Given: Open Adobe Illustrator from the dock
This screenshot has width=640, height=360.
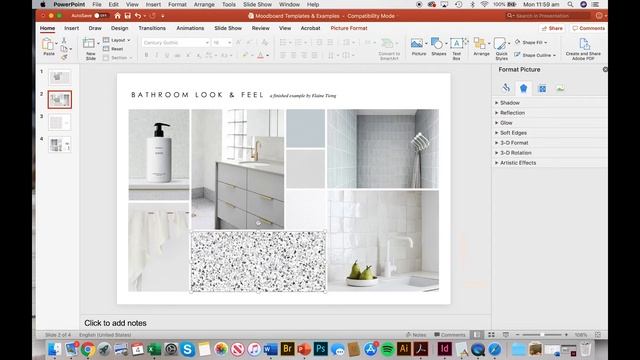Looking at the screenshot, I should click(x=404, y=349).
